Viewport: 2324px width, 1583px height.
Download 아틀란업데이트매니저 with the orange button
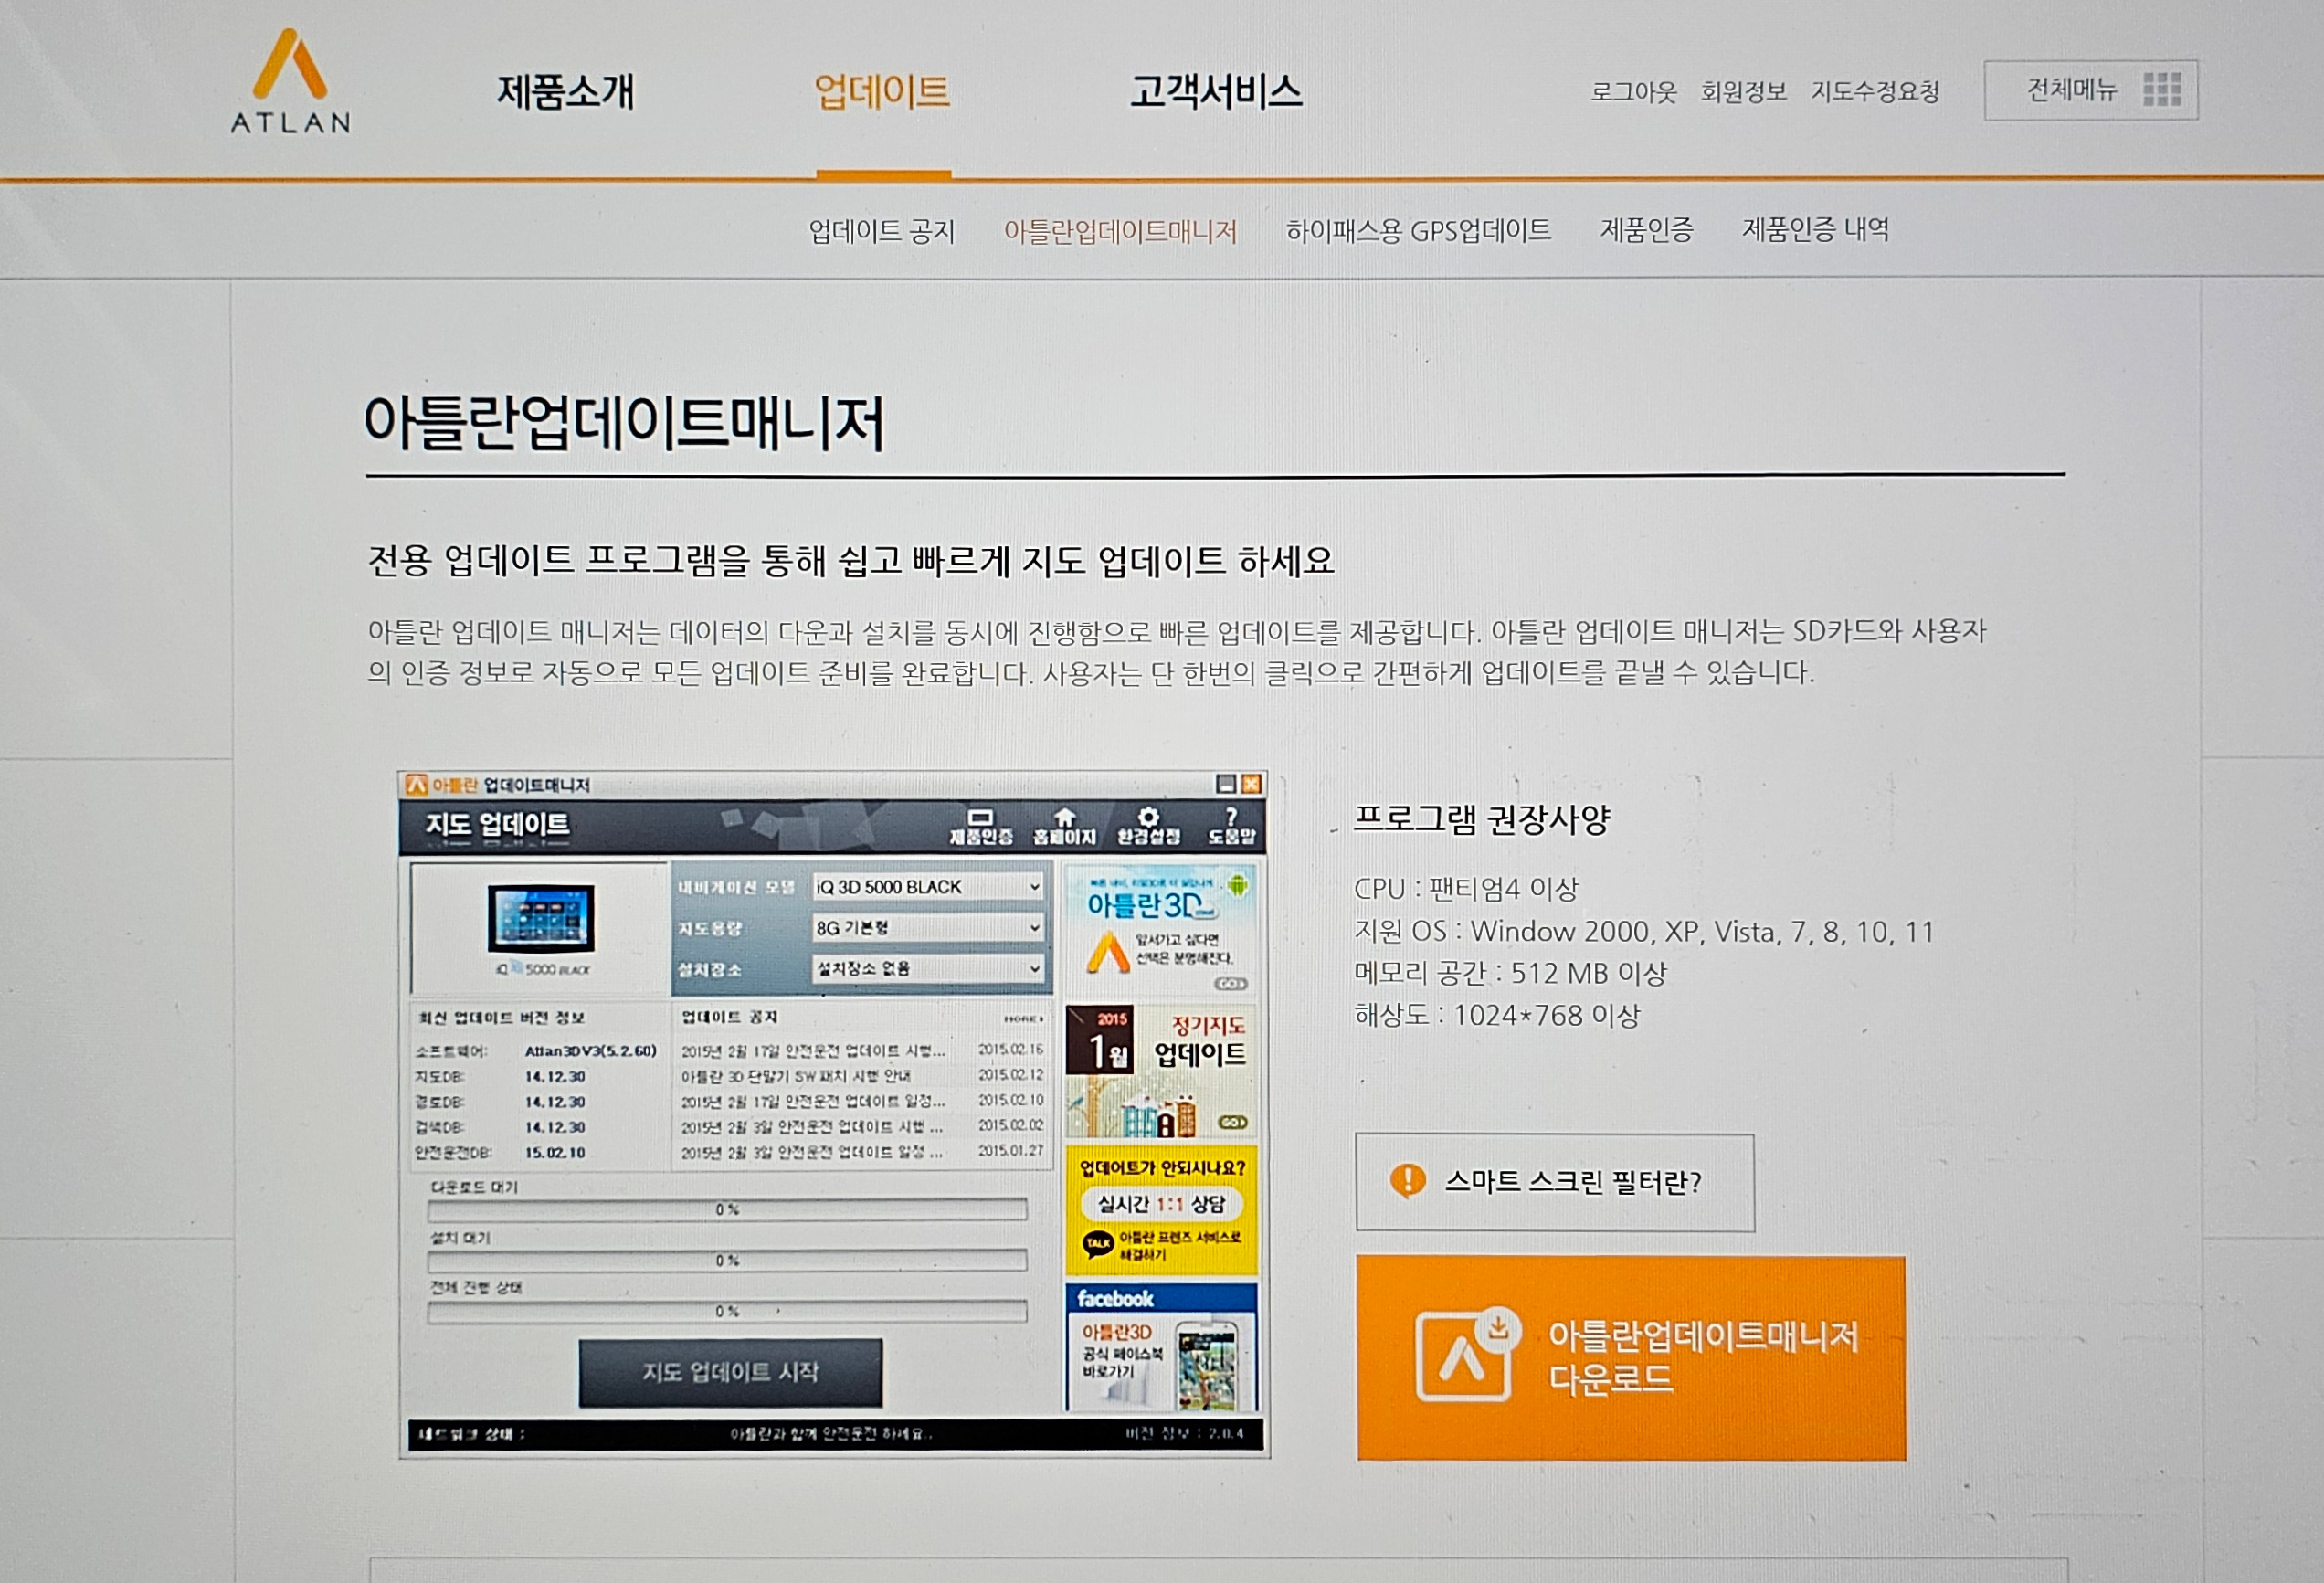coord(1631,1358)
